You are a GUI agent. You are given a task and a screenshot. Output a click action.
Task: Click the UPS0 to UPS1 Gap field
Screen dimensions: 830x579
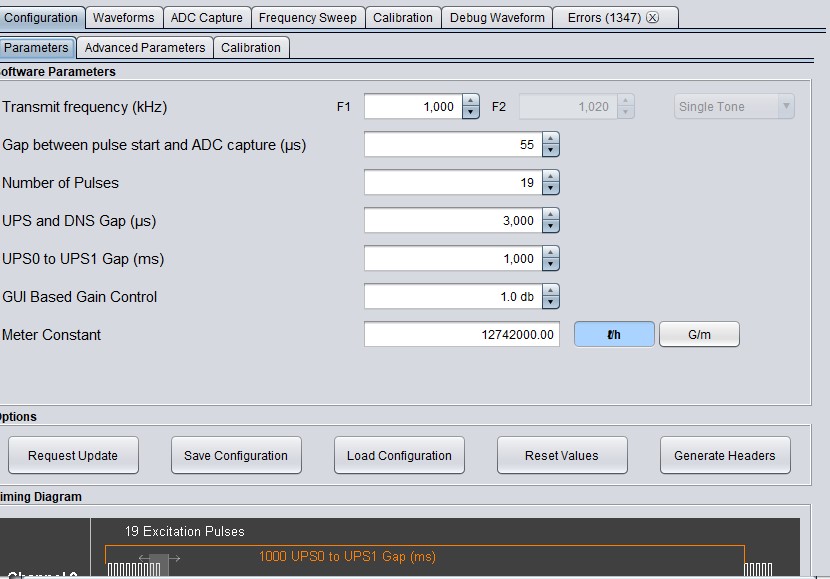coord(454,259)
